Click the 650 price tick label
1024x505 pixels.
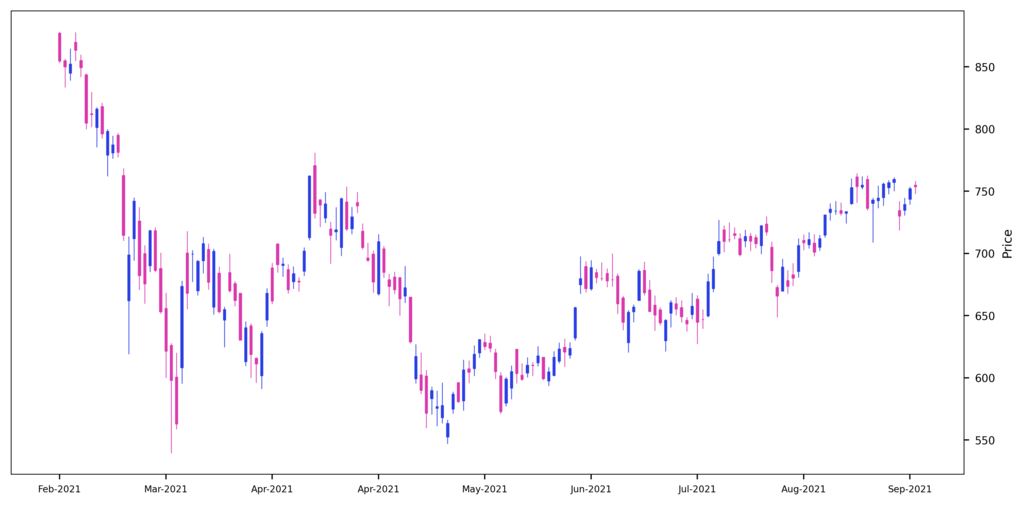tap(984, 316)
